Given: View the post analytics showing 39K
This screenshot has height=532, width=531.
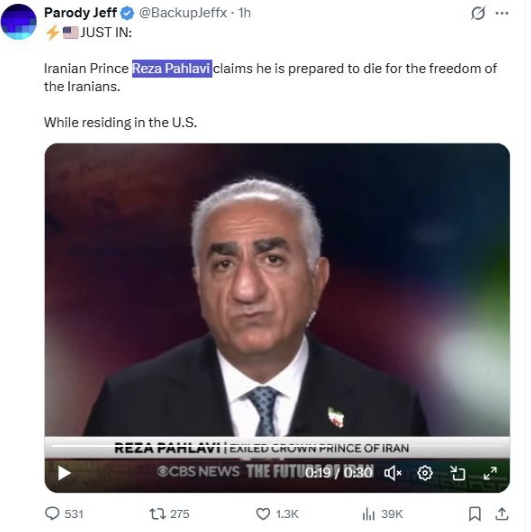Looking at the screenshot, I should click(x=382, y=514).
